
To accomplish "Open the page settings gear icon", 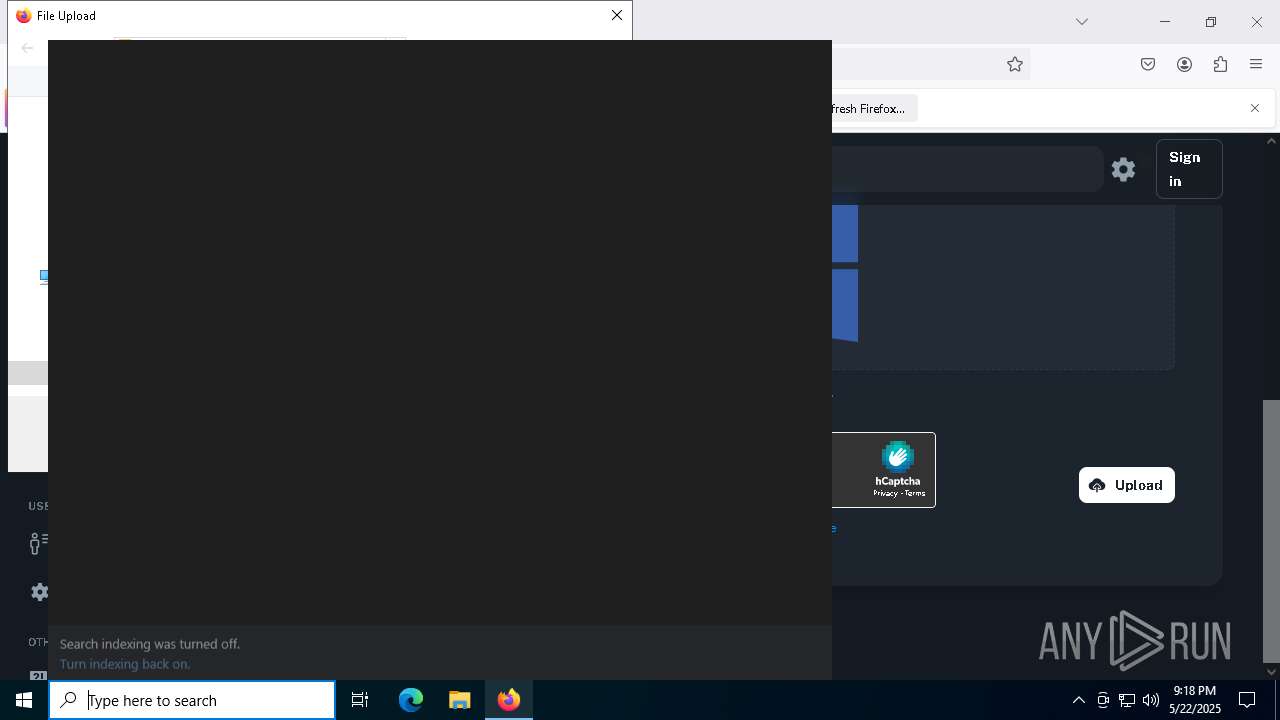I will click(1123, 169).
